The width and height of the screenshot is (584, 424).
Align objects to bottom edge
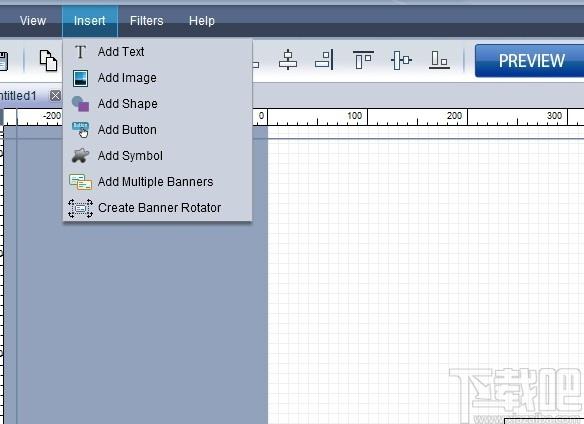click(x=439, y=60)
